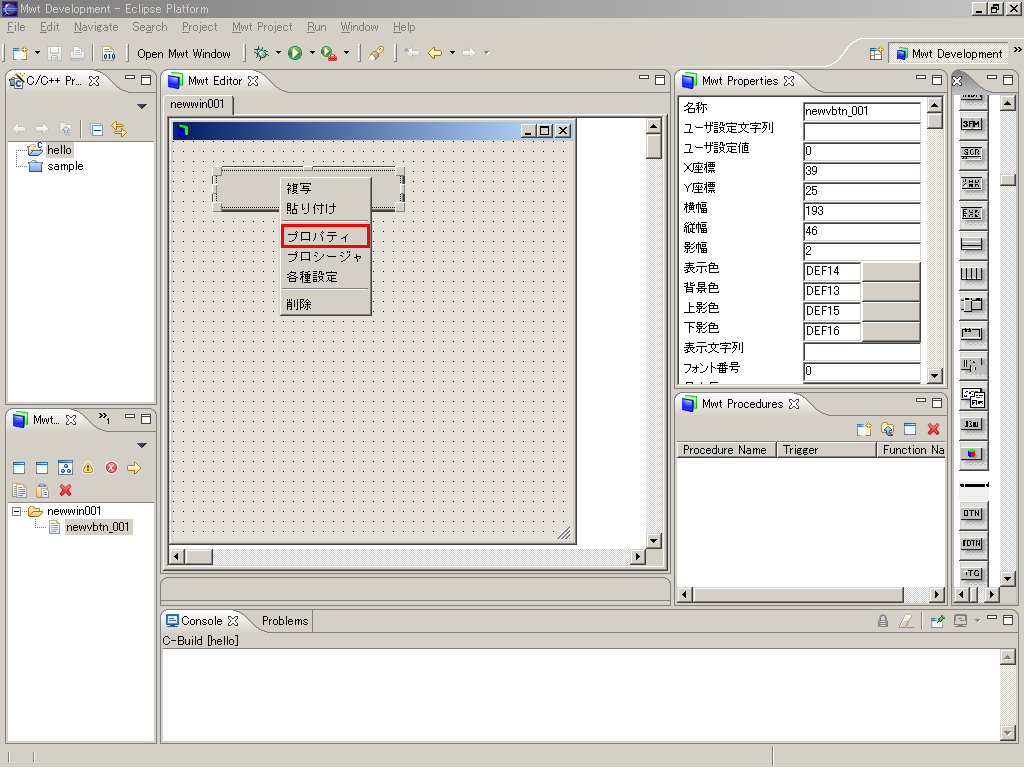Click the Trigger column header
The width and height of the screenshot is (1024, 768).
click(x=826, y=450)
